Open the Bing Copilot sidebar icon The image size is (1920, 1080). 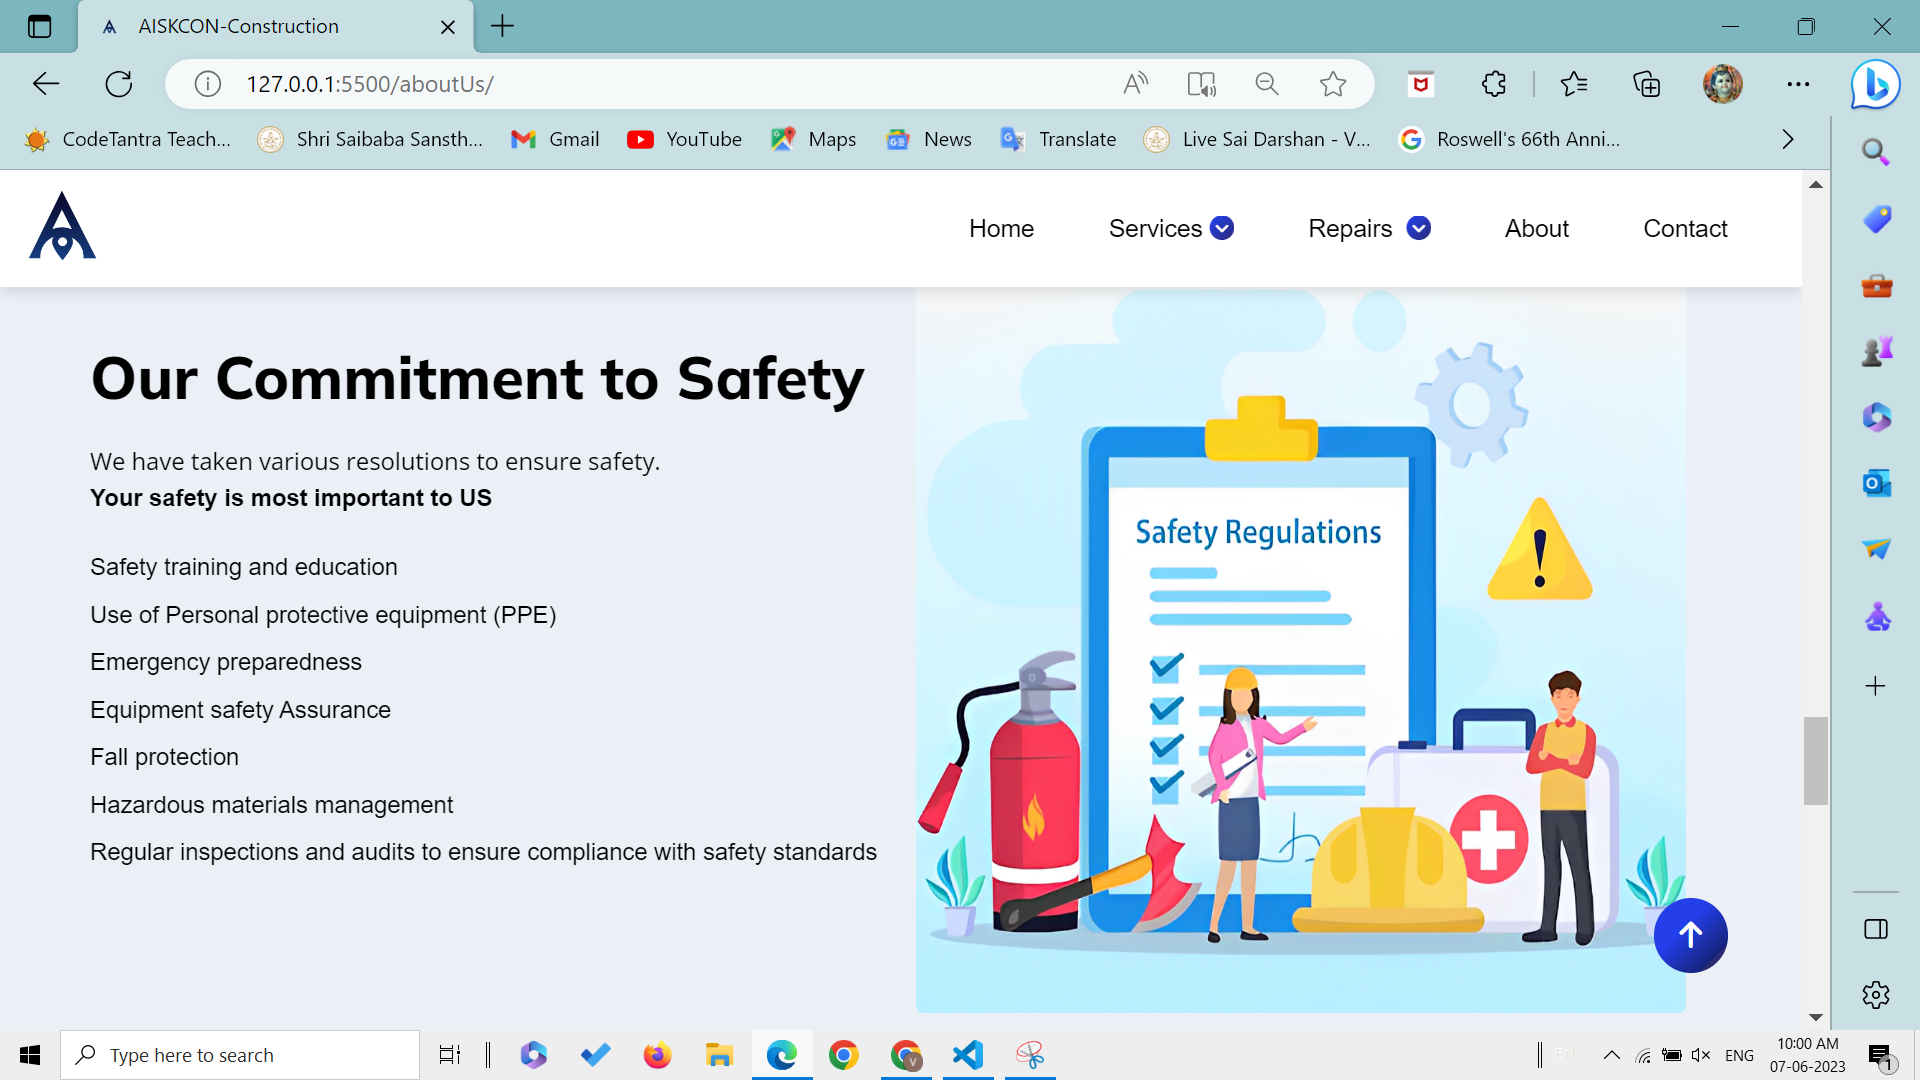pos(1875,84)
